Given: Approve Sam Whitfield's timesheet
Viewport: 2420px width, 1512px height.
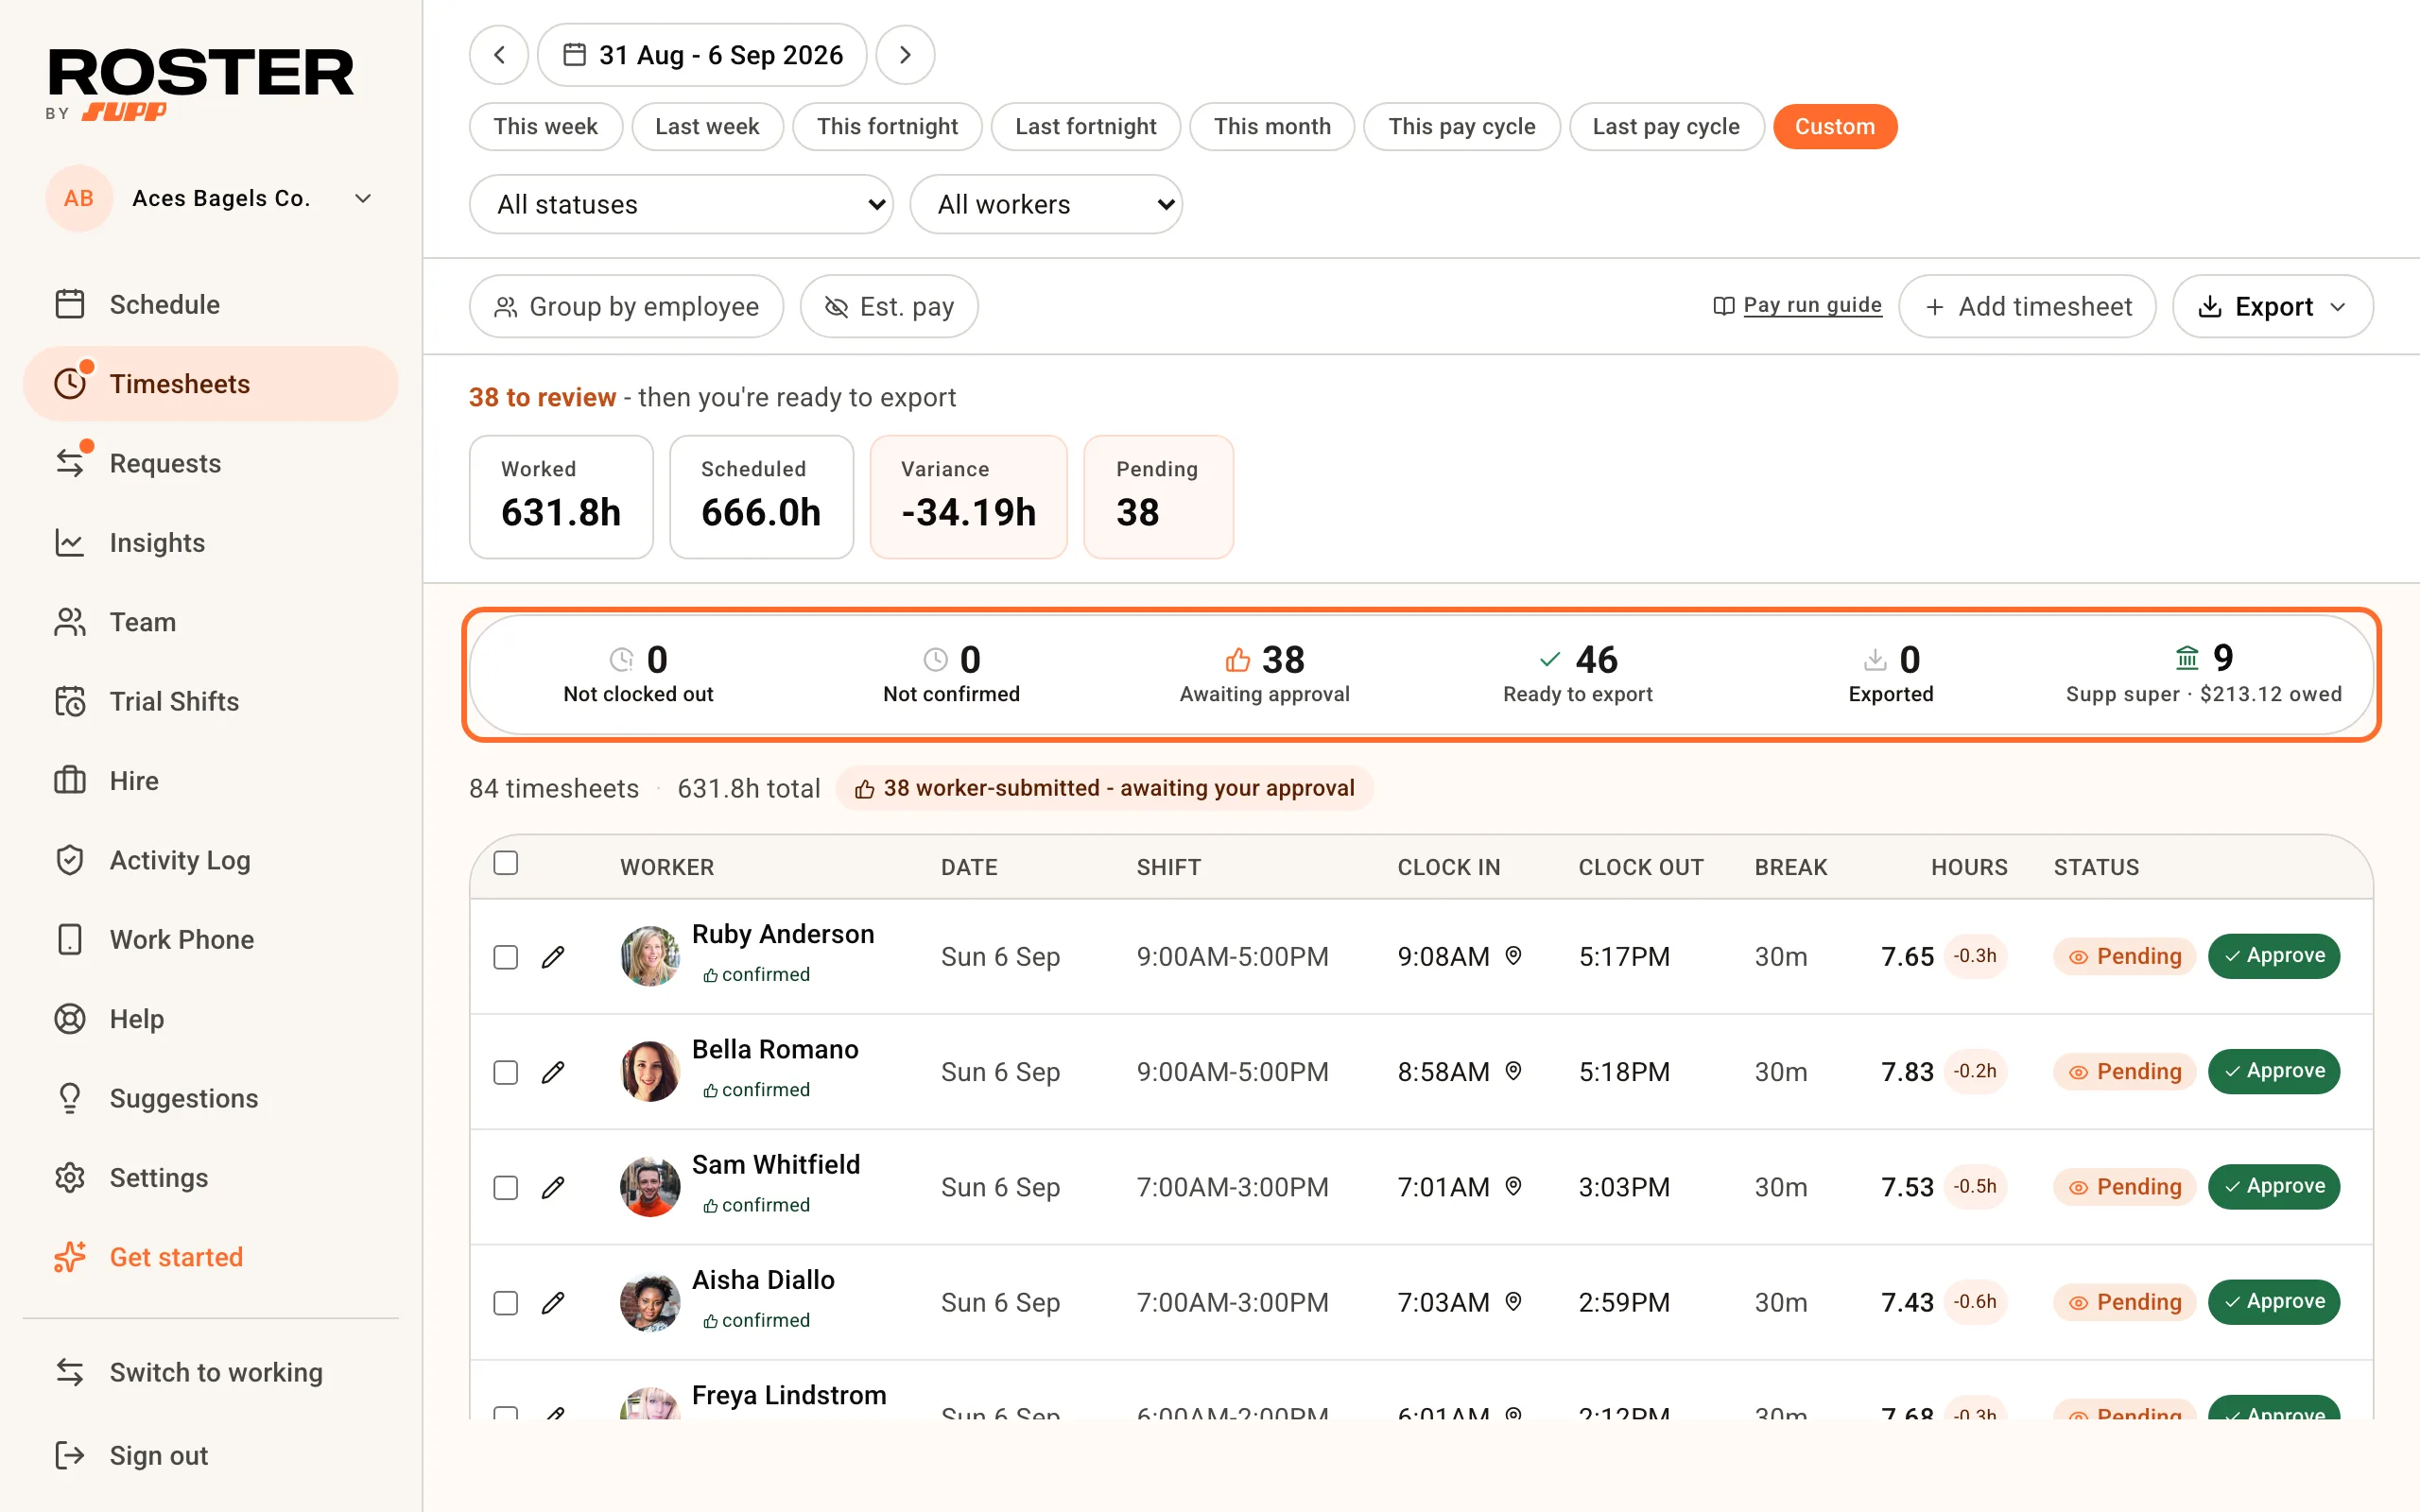Looking at the screenshot, I should point(2274,1186).
